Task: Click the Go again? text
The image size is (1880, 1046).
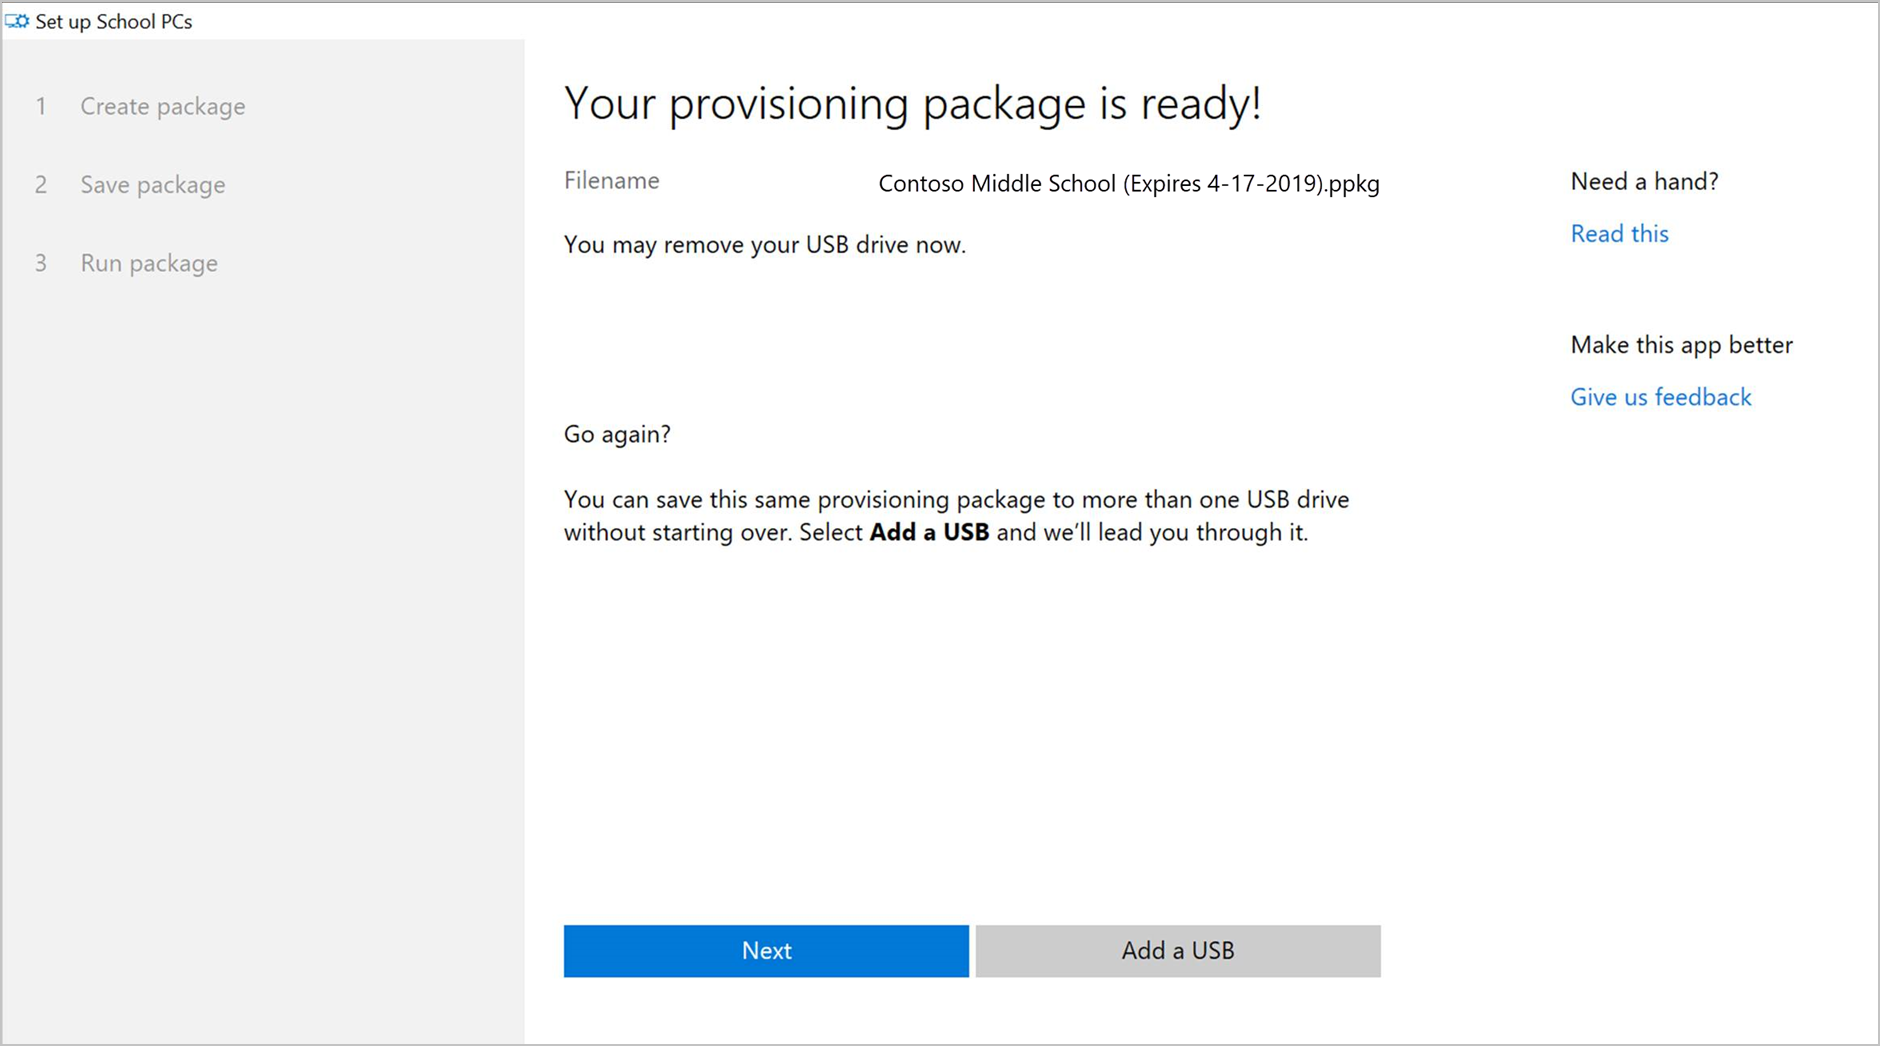Action: pos(617,434)
